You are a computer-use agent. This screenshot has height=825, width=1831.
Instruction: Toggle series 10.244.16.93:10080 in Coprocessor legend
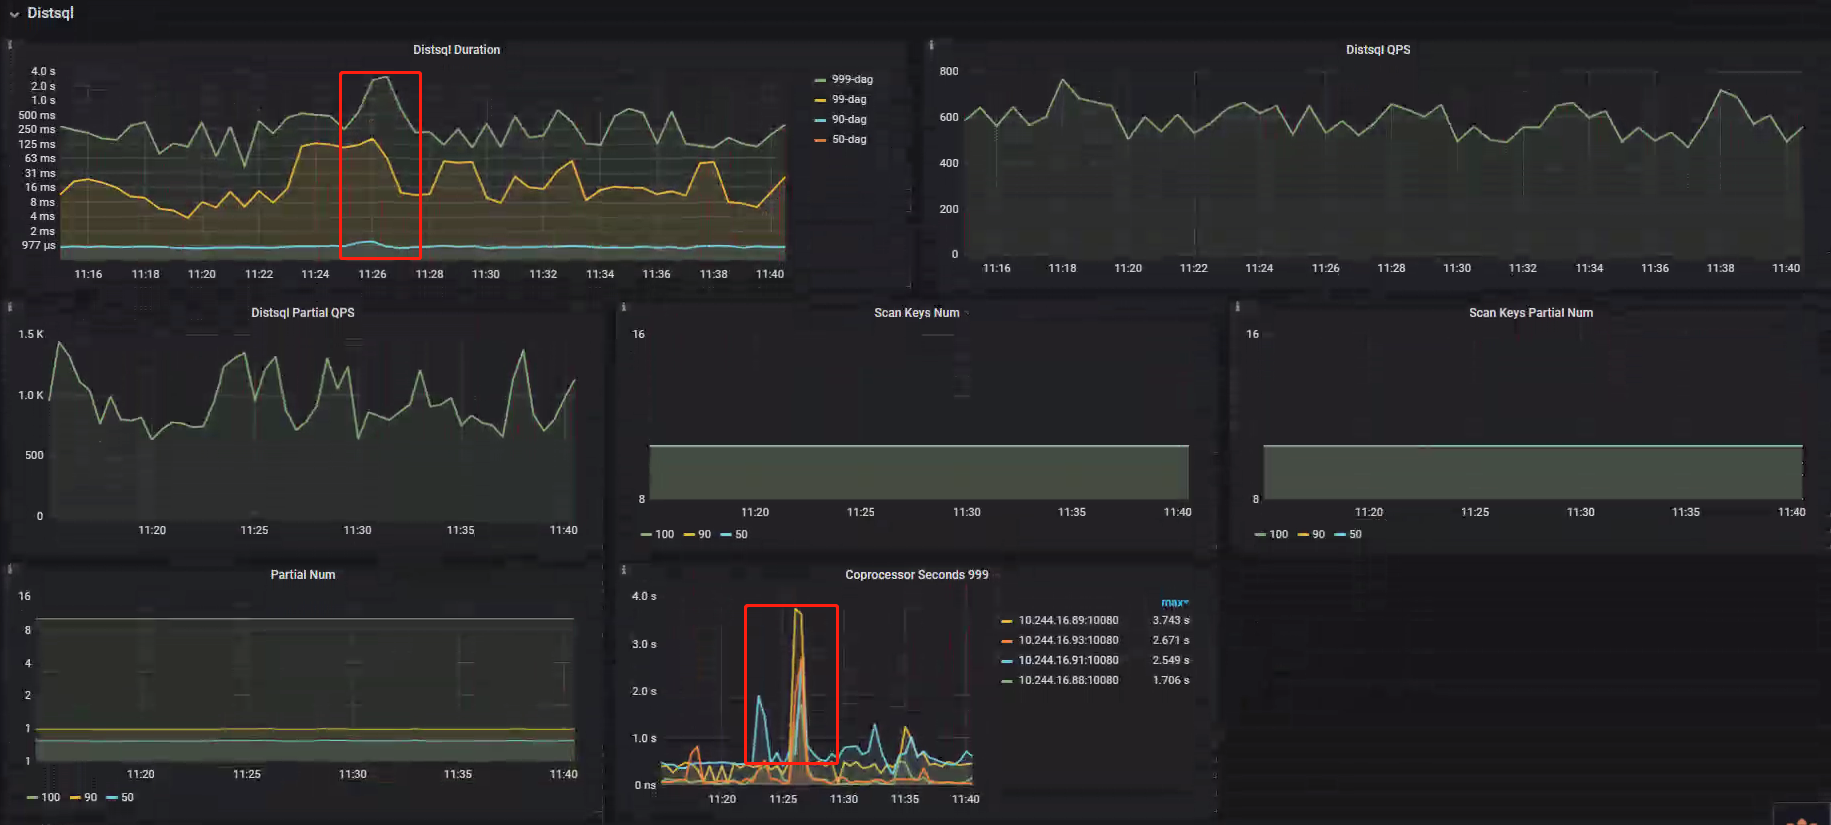tap(1068, 640)
